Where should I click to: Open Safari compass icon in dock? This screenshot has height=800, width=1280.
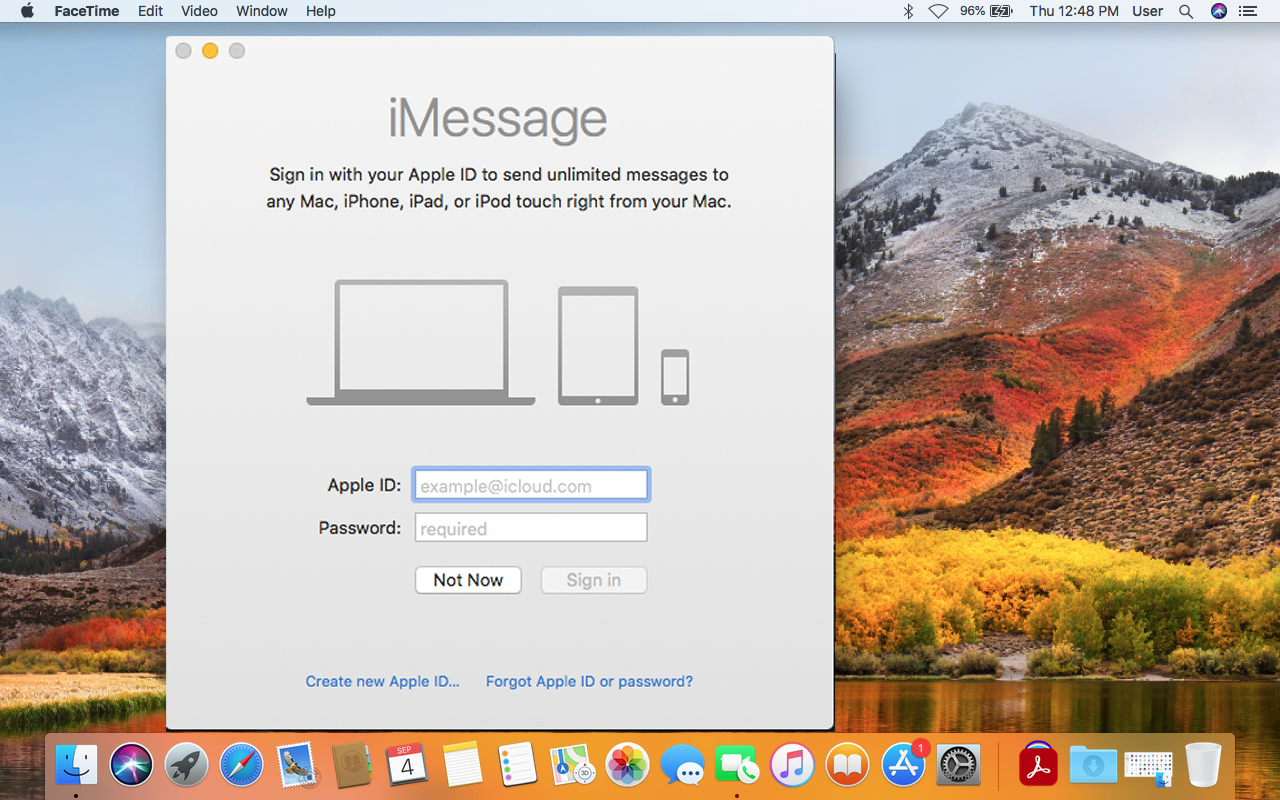click(241, 766)
